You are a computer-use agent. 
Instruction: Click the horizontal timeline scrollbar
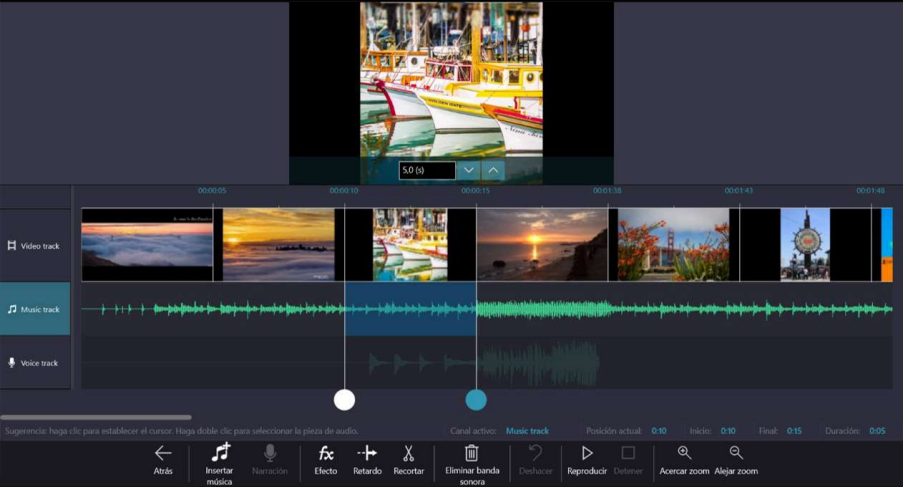click(96, 417)
